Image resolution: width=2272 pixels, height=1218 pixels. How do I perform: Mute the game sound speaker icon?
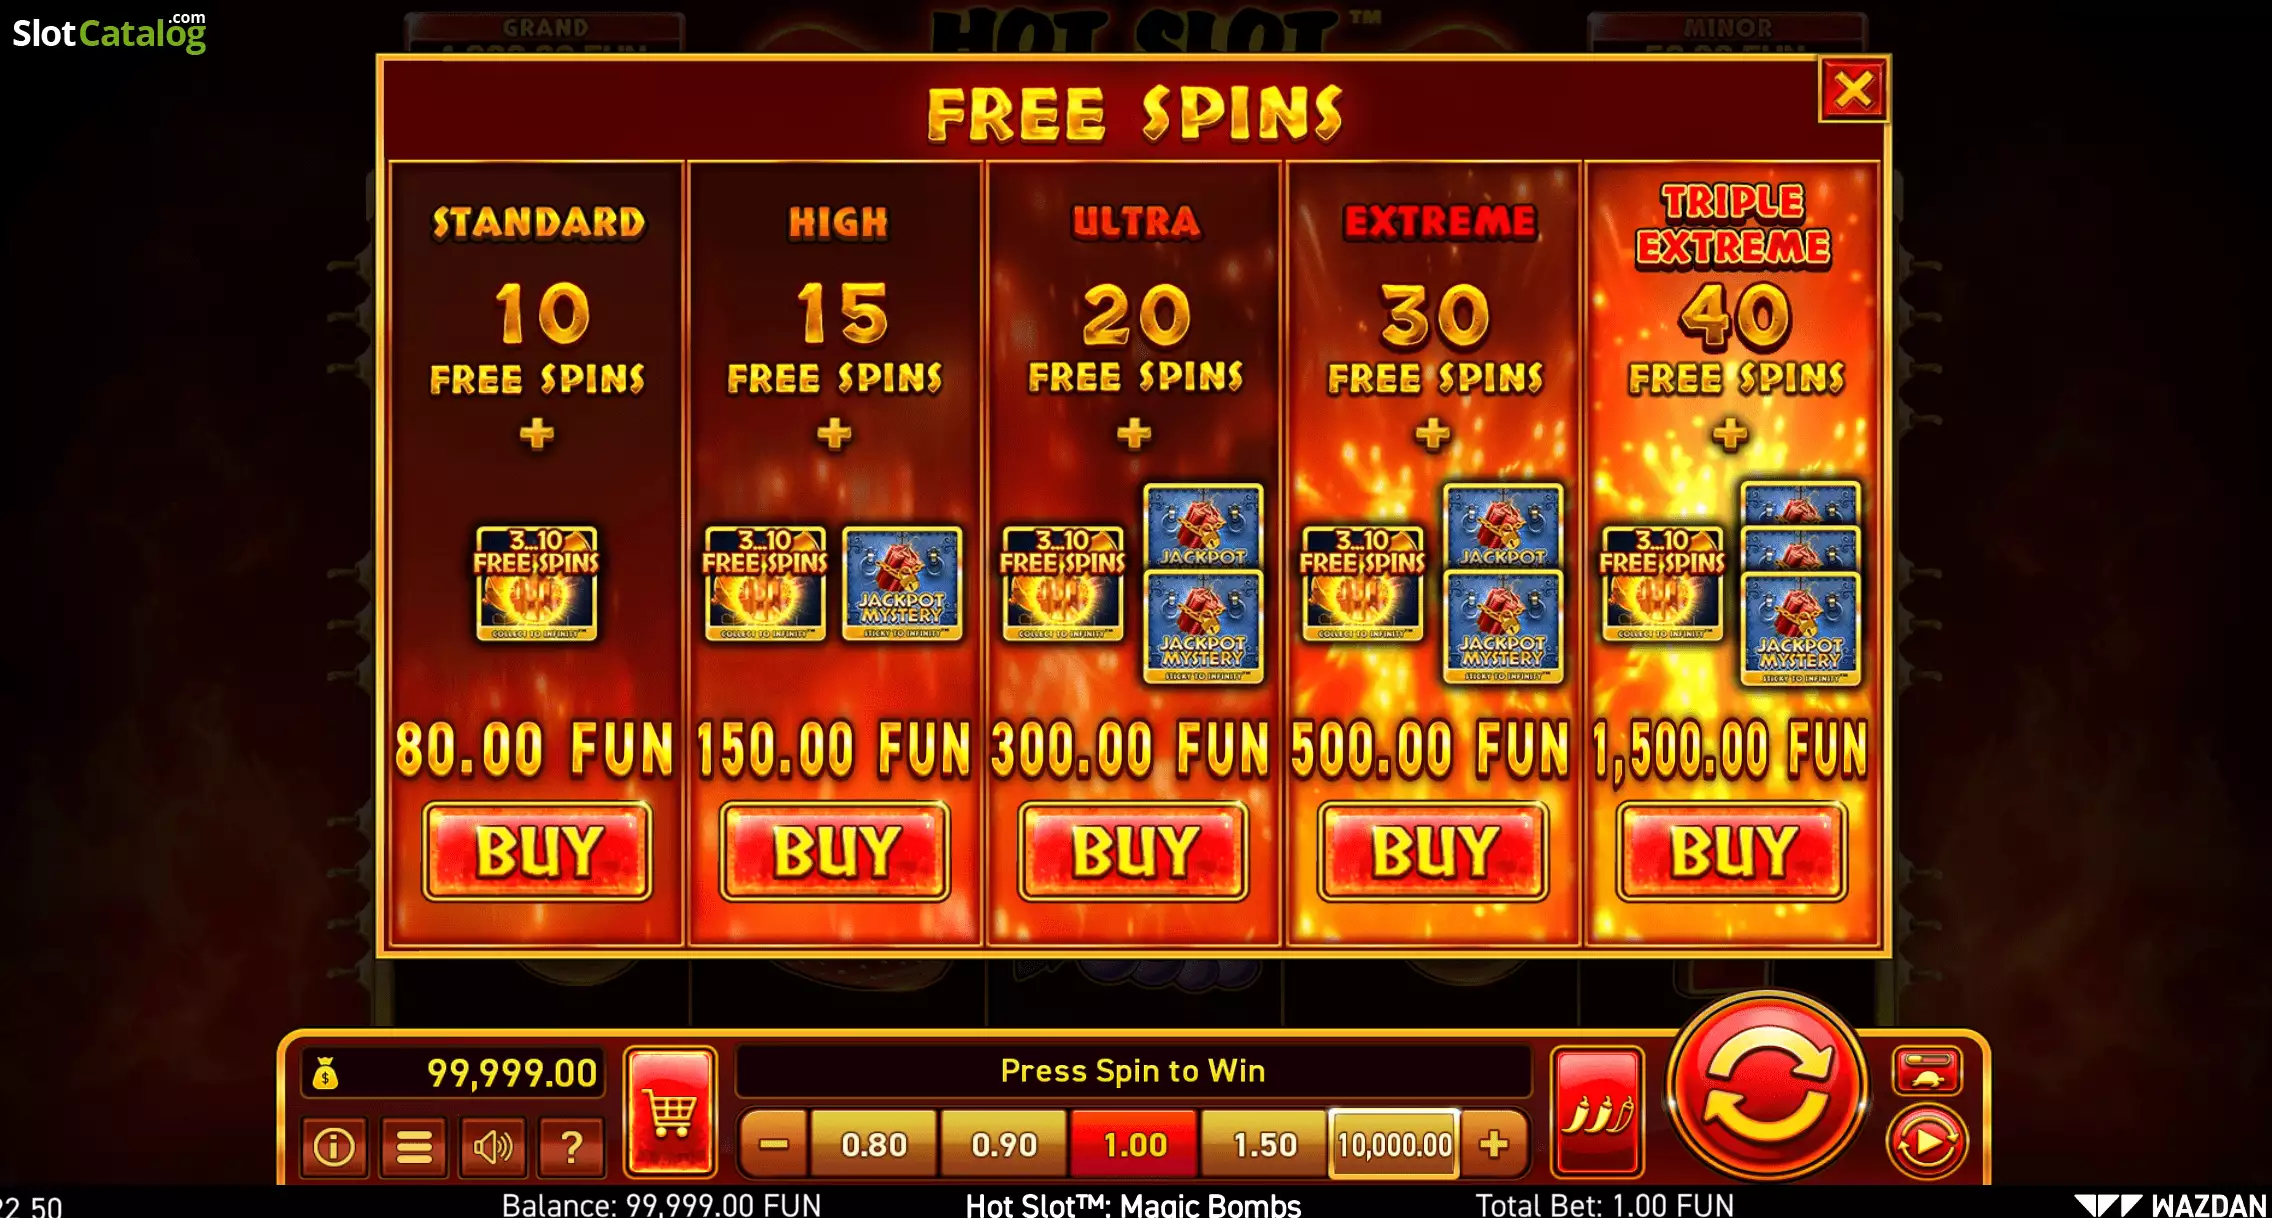493,1146
